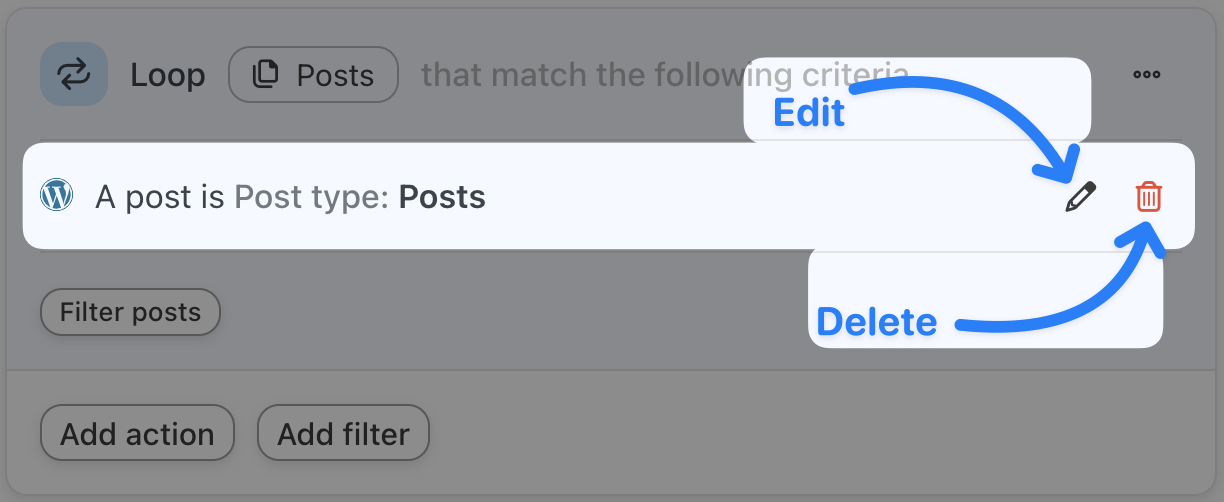The height and width of the screenshot is (502, 1224).
Task: Click the blue Loop arrows icon
Action: pyautogui.click(x=73, y=74)
